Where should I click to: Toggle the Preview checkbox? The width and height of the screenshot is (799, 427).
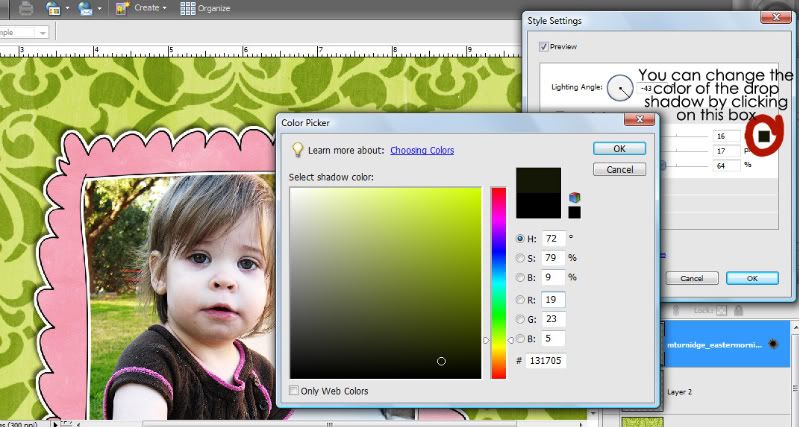click(543, 46)
